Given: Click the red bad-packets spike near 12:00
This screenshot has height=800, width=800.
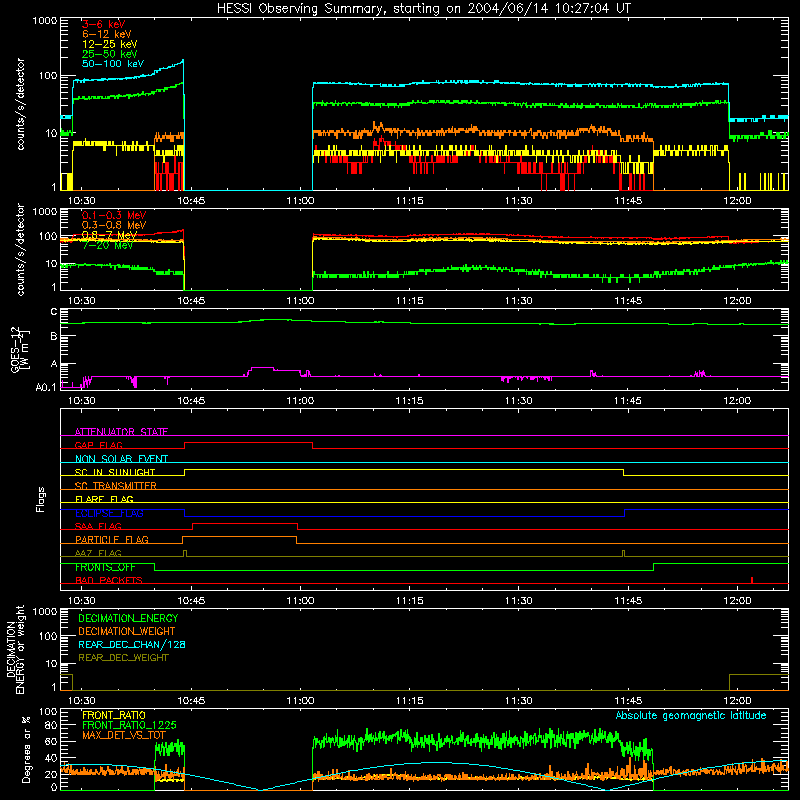Looking at the screenshot, I should pos(752,580).
